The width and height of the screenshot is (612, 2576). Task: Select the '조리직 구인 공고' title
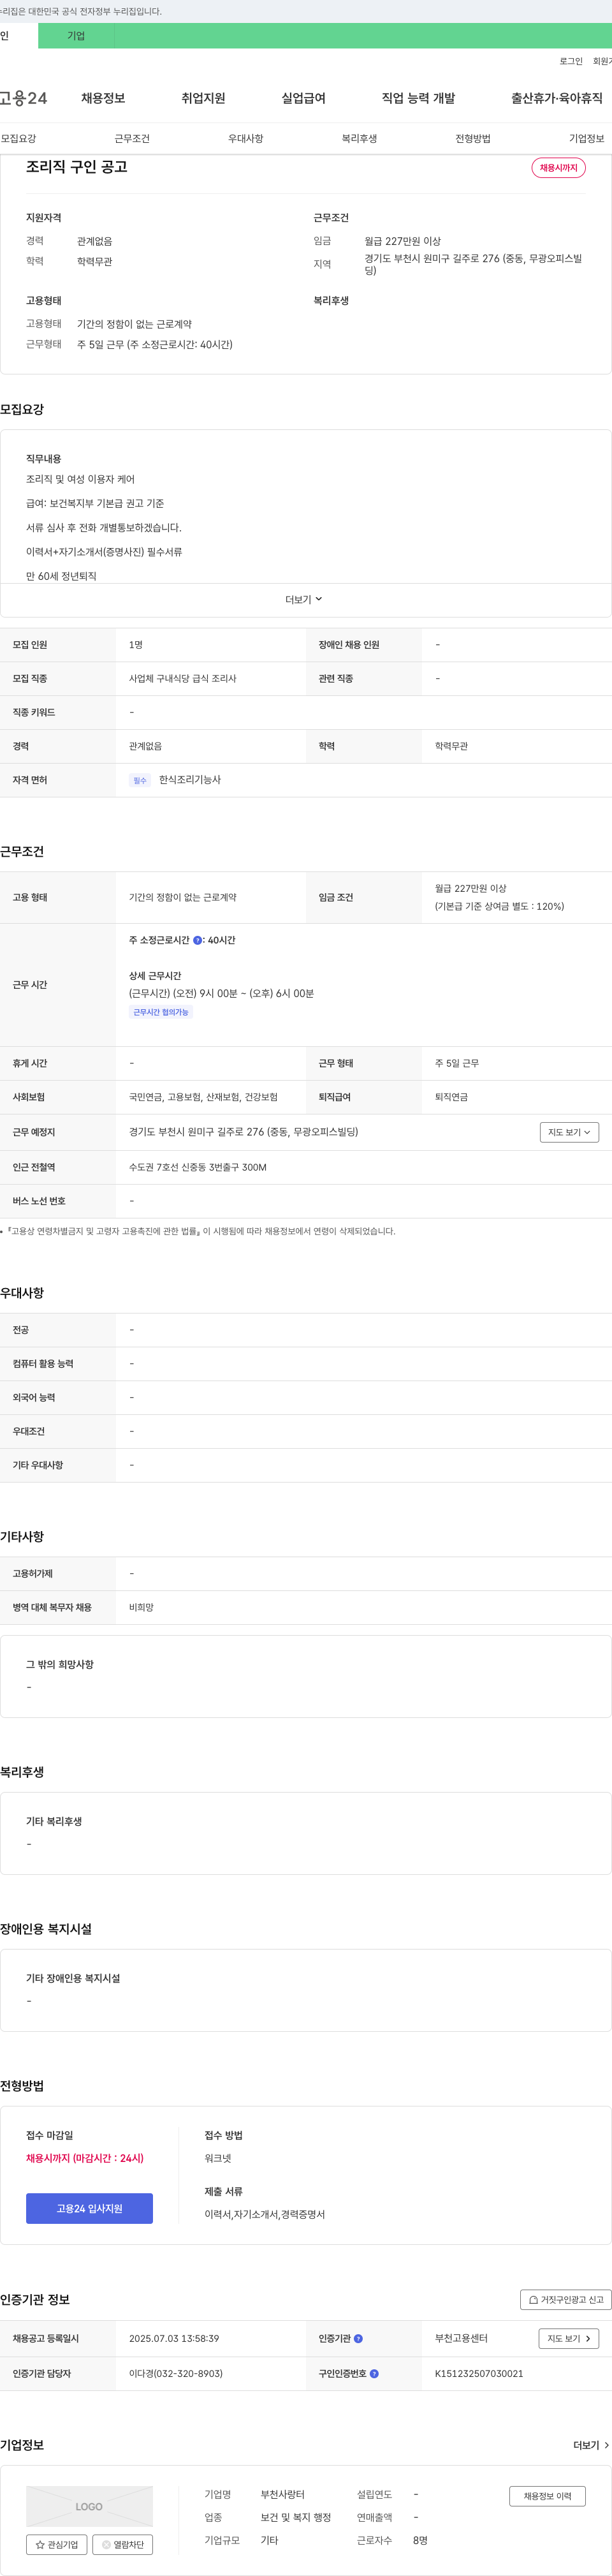(77, 167)
